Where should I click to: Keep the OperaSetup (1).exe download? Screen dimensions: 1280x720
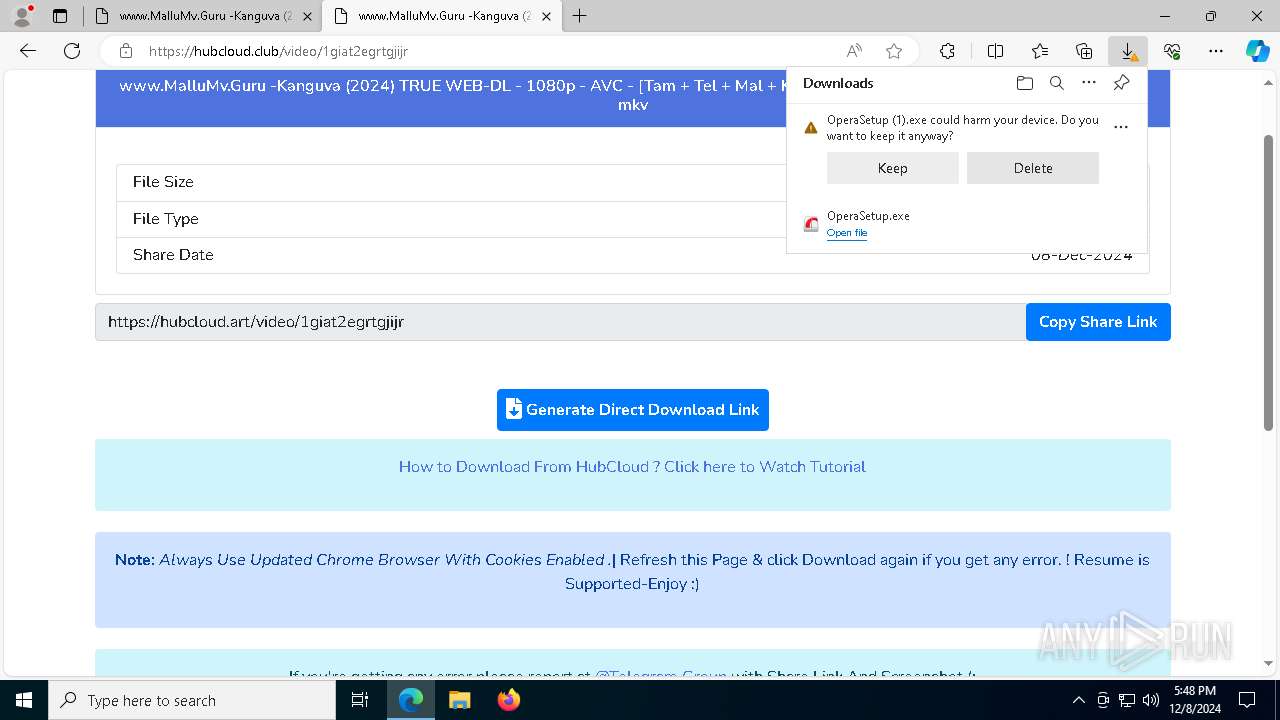click(893, 168)
